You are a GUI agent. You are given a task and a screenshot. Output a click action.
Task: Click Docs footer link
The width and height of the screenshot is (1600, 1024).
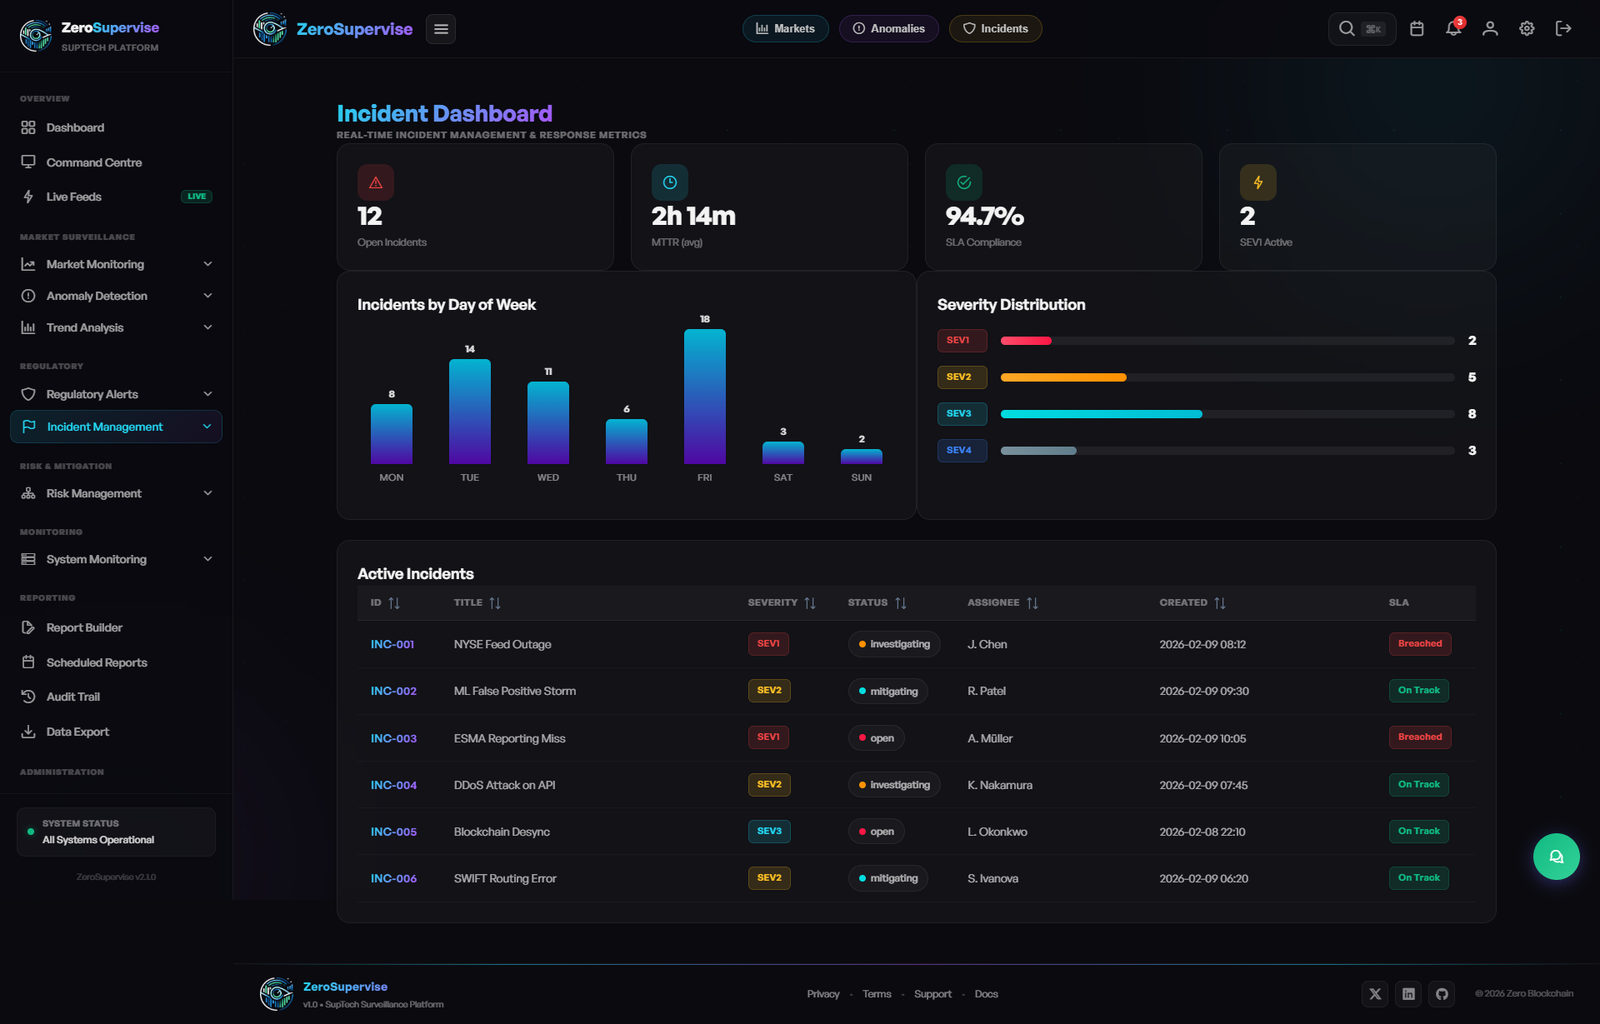tap(986, 994)
